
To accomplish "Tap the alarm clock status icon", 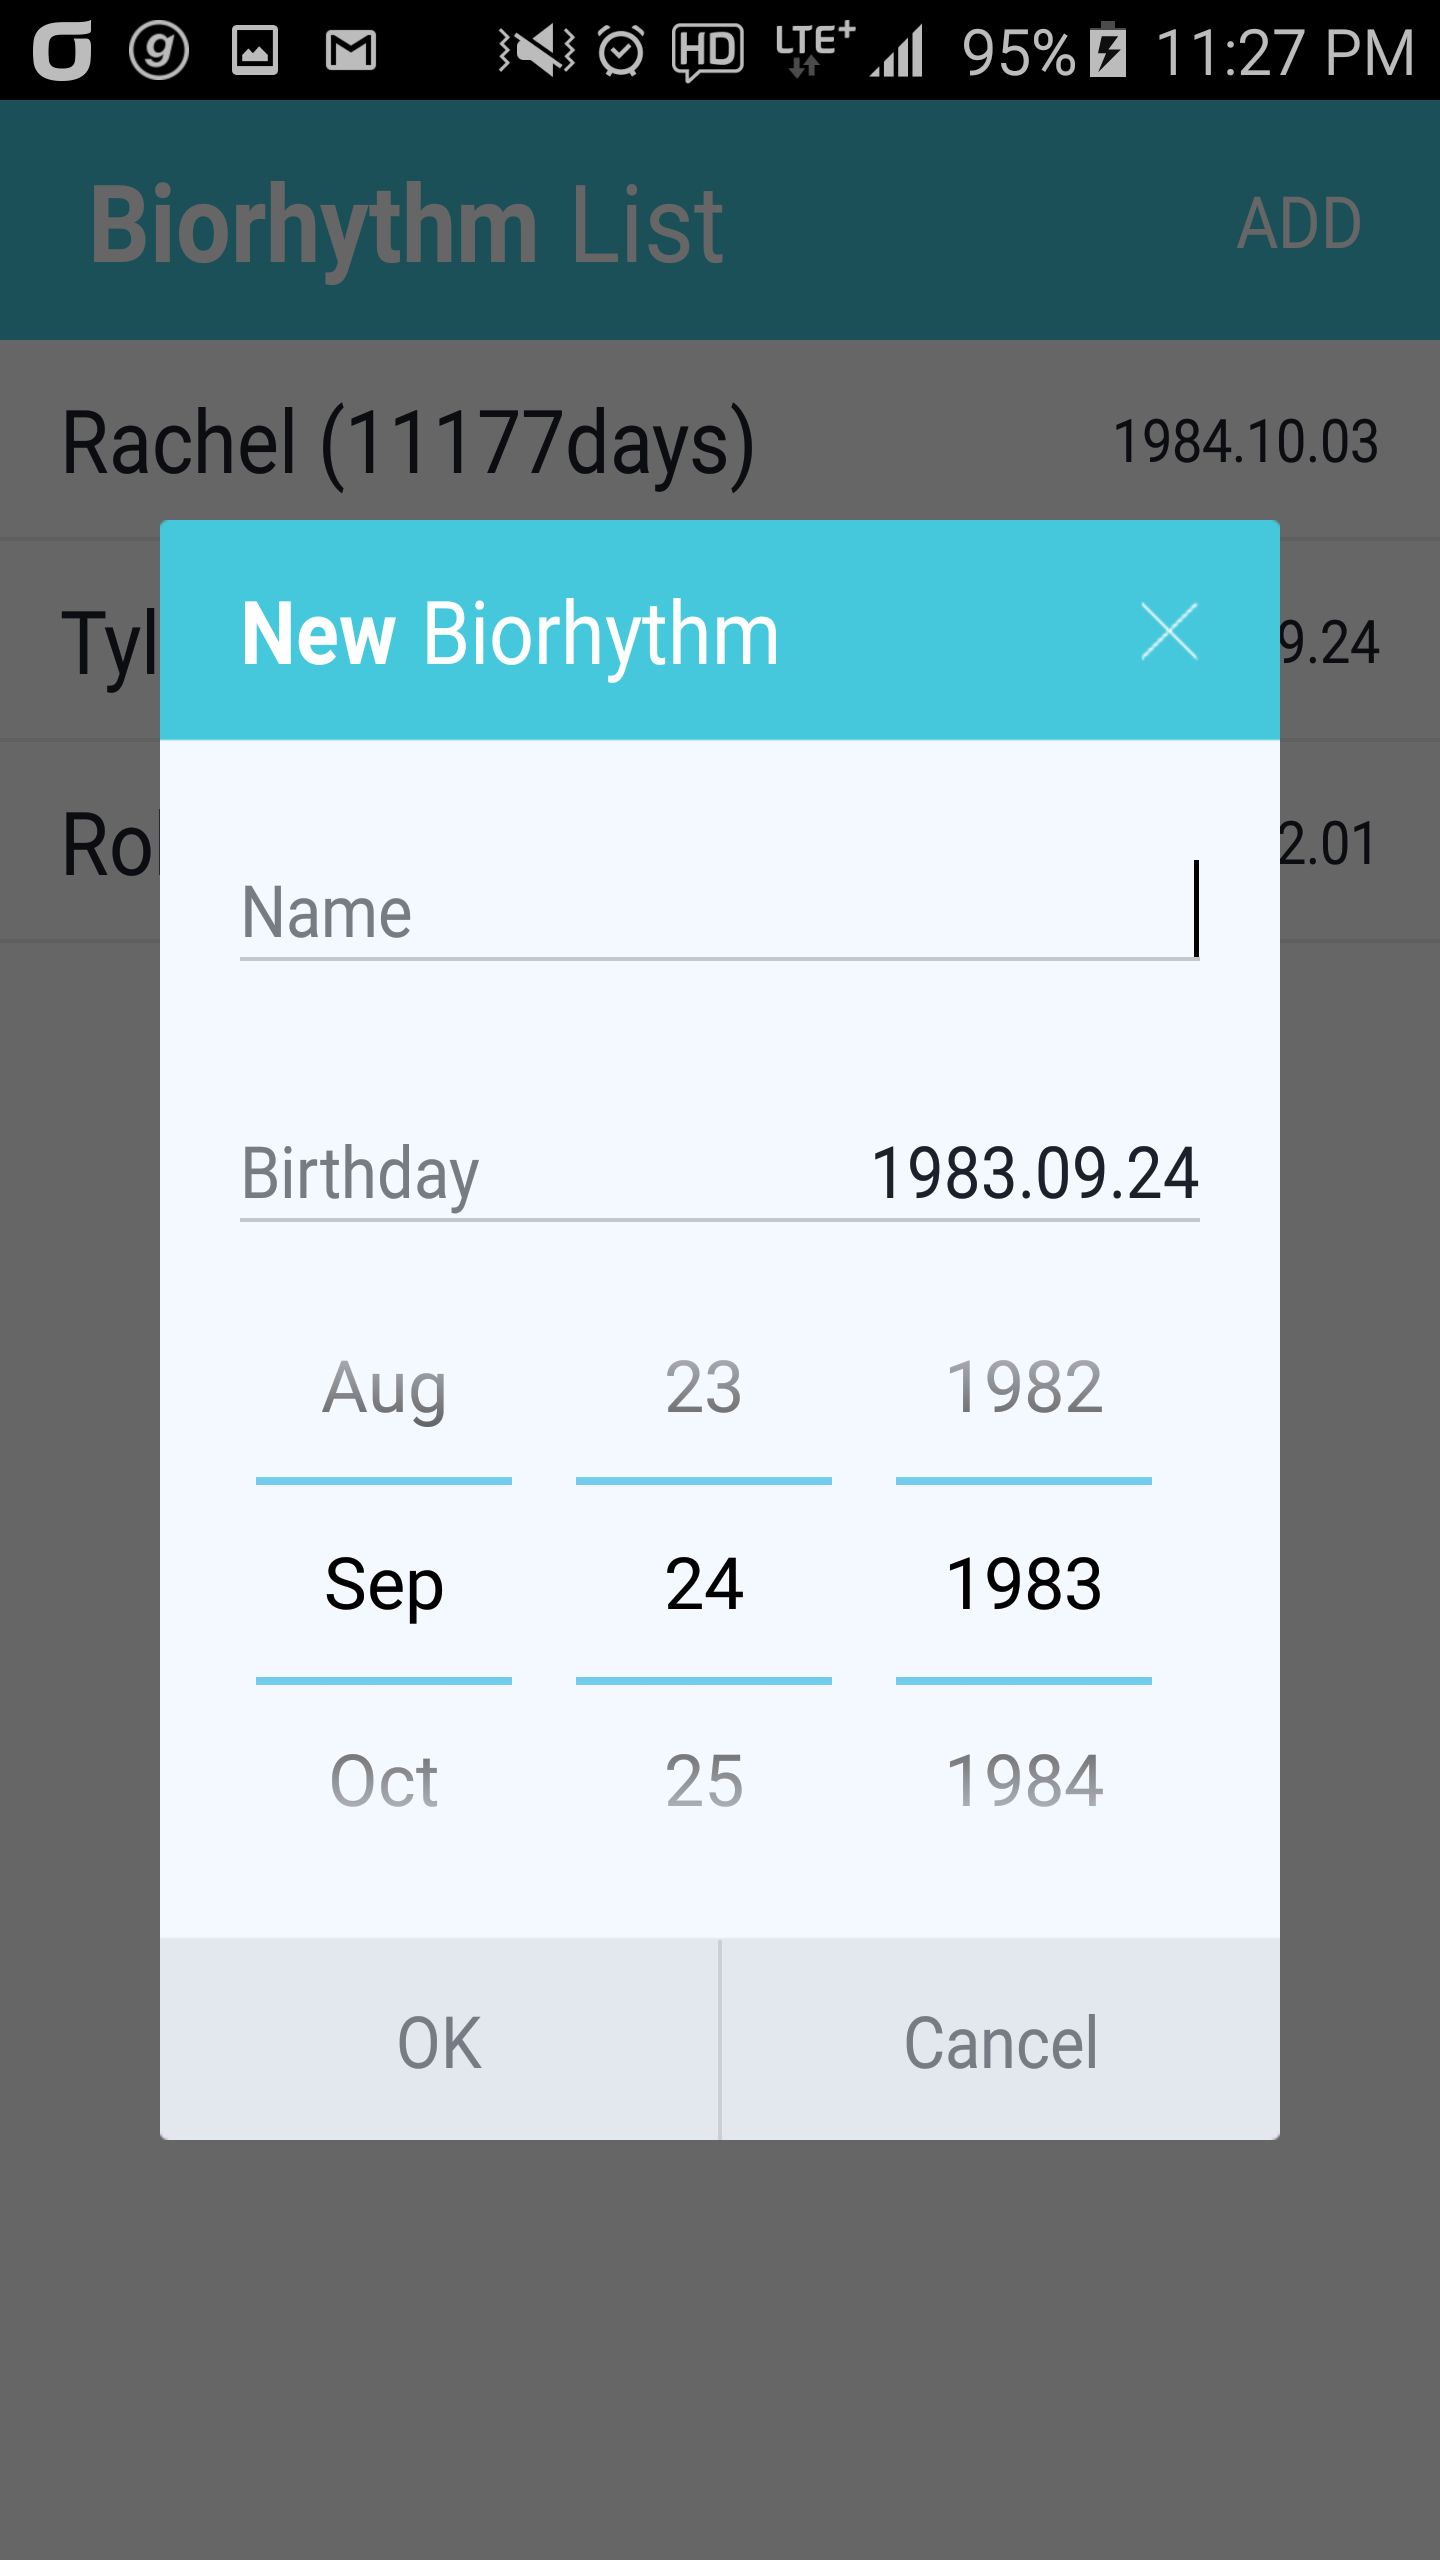I will pos(621,50).
